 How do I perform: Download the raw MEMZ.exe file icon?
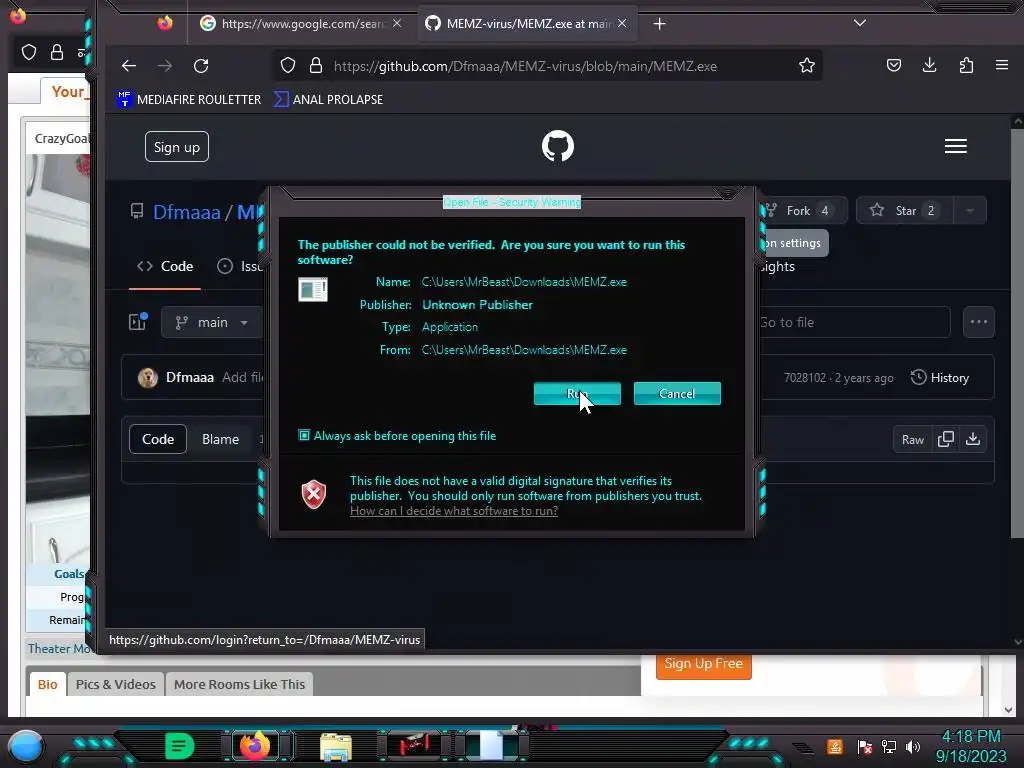click(x=972, y=440)
